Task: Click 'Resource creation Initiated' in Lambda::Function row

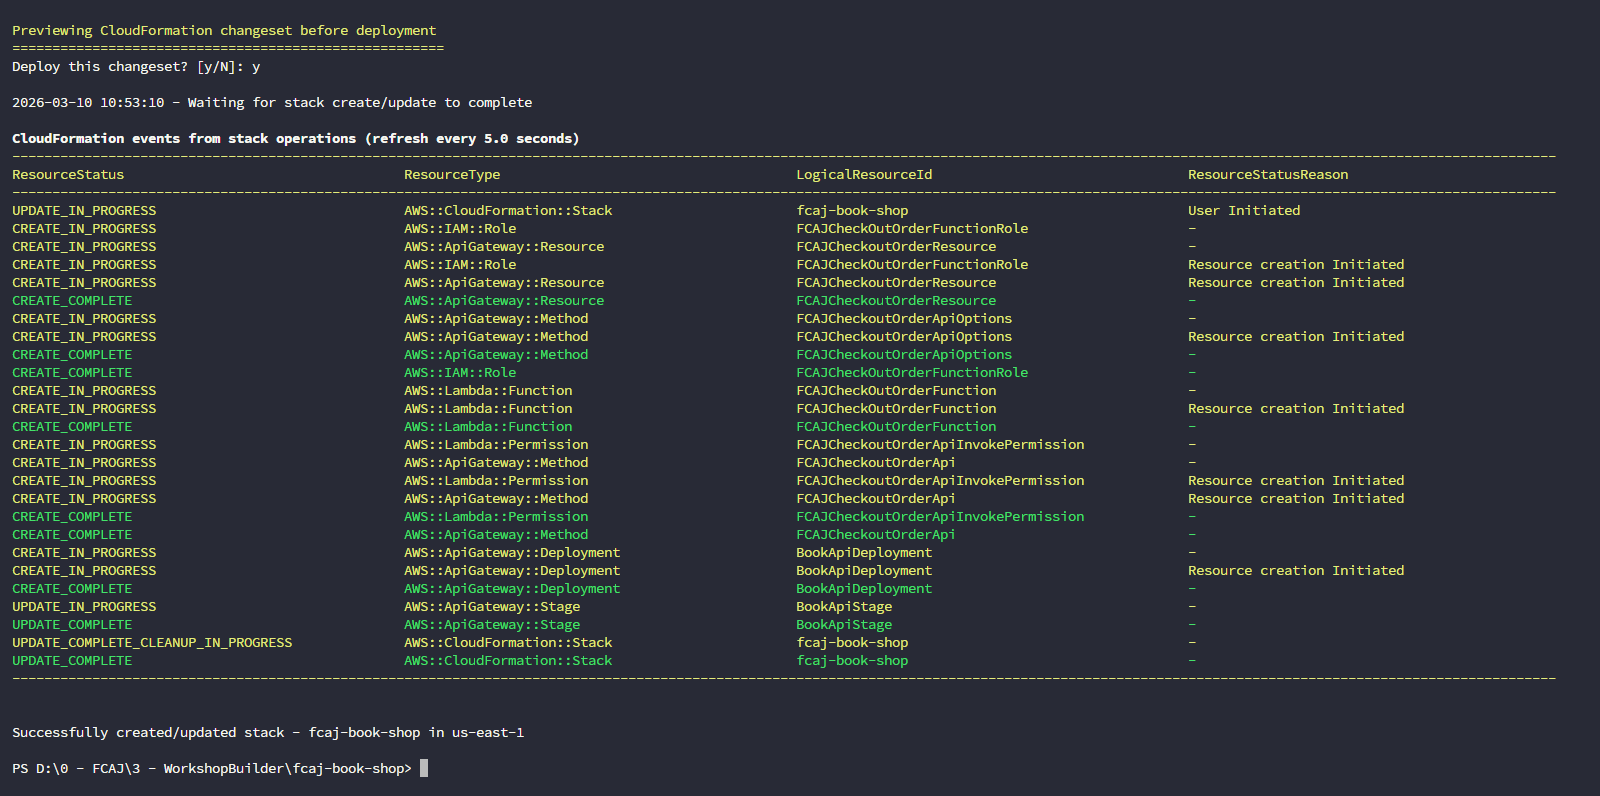Action: pos(1296,408)
